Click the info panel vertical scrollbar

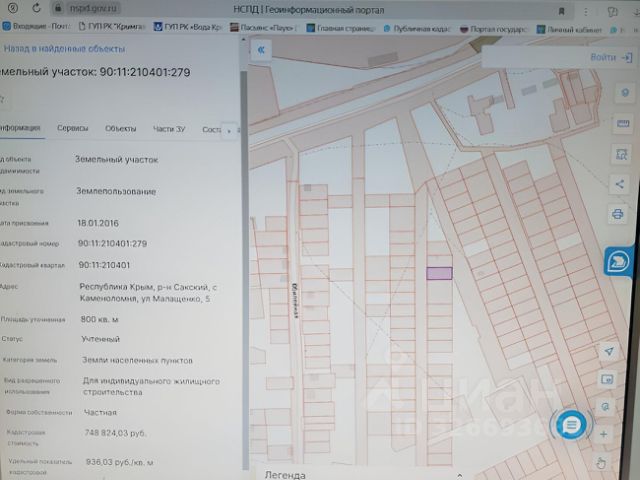[x=244, y=269]
